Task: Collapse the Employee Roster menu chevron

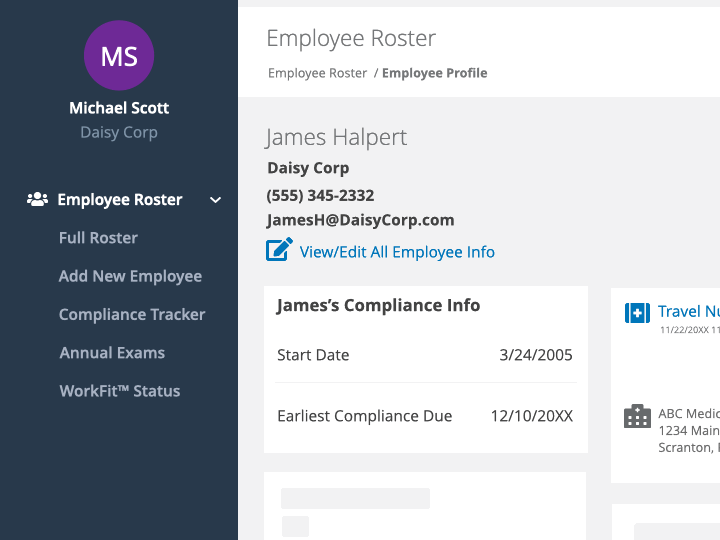Action: [215, 200]
